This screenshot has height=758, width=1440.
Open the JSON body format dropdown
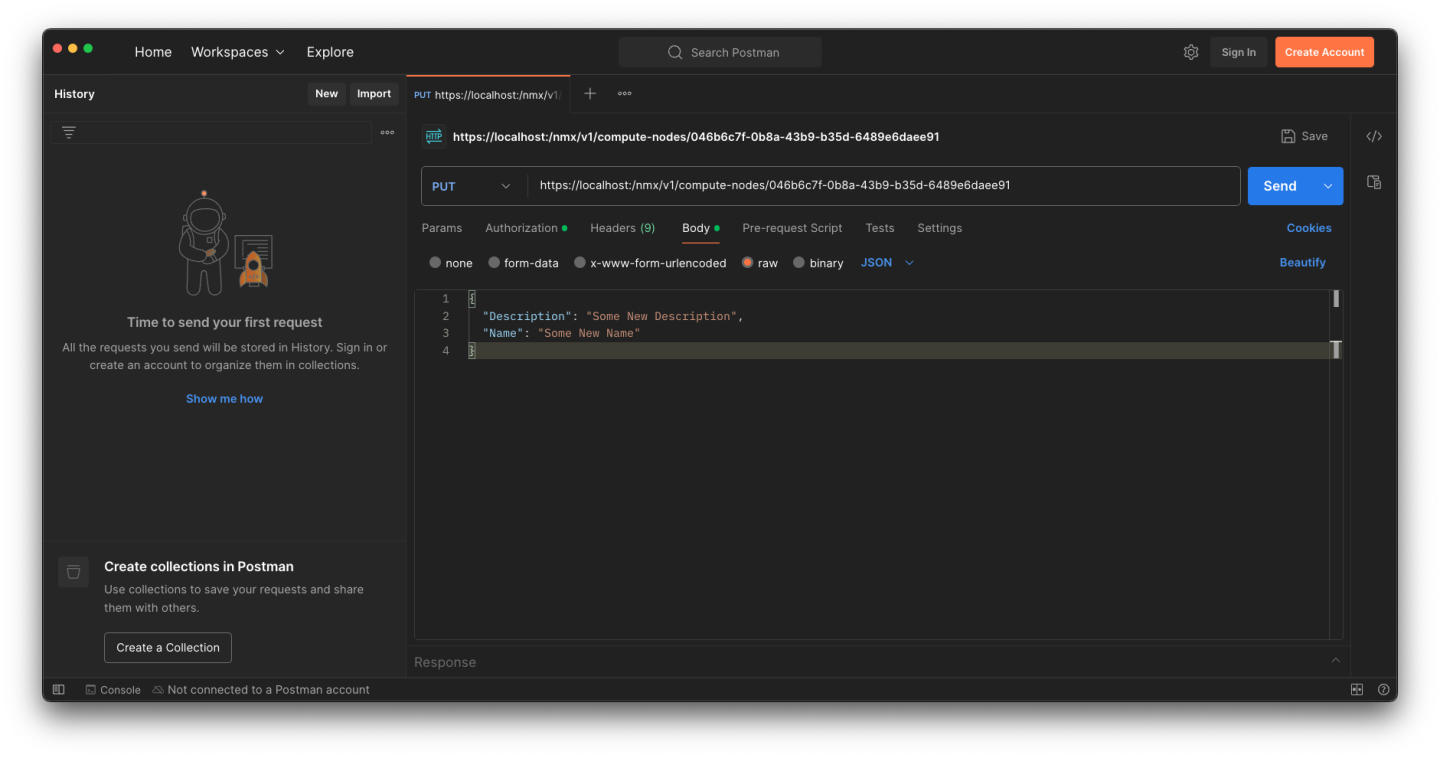pos(884,262)
